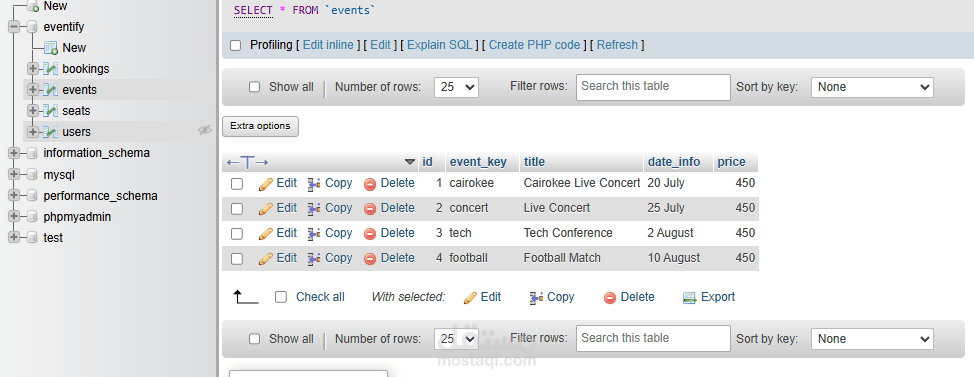This screenshot has height=377, width=974.
Task: Sort by the event_key column header
Action: [x=478, y=162]
